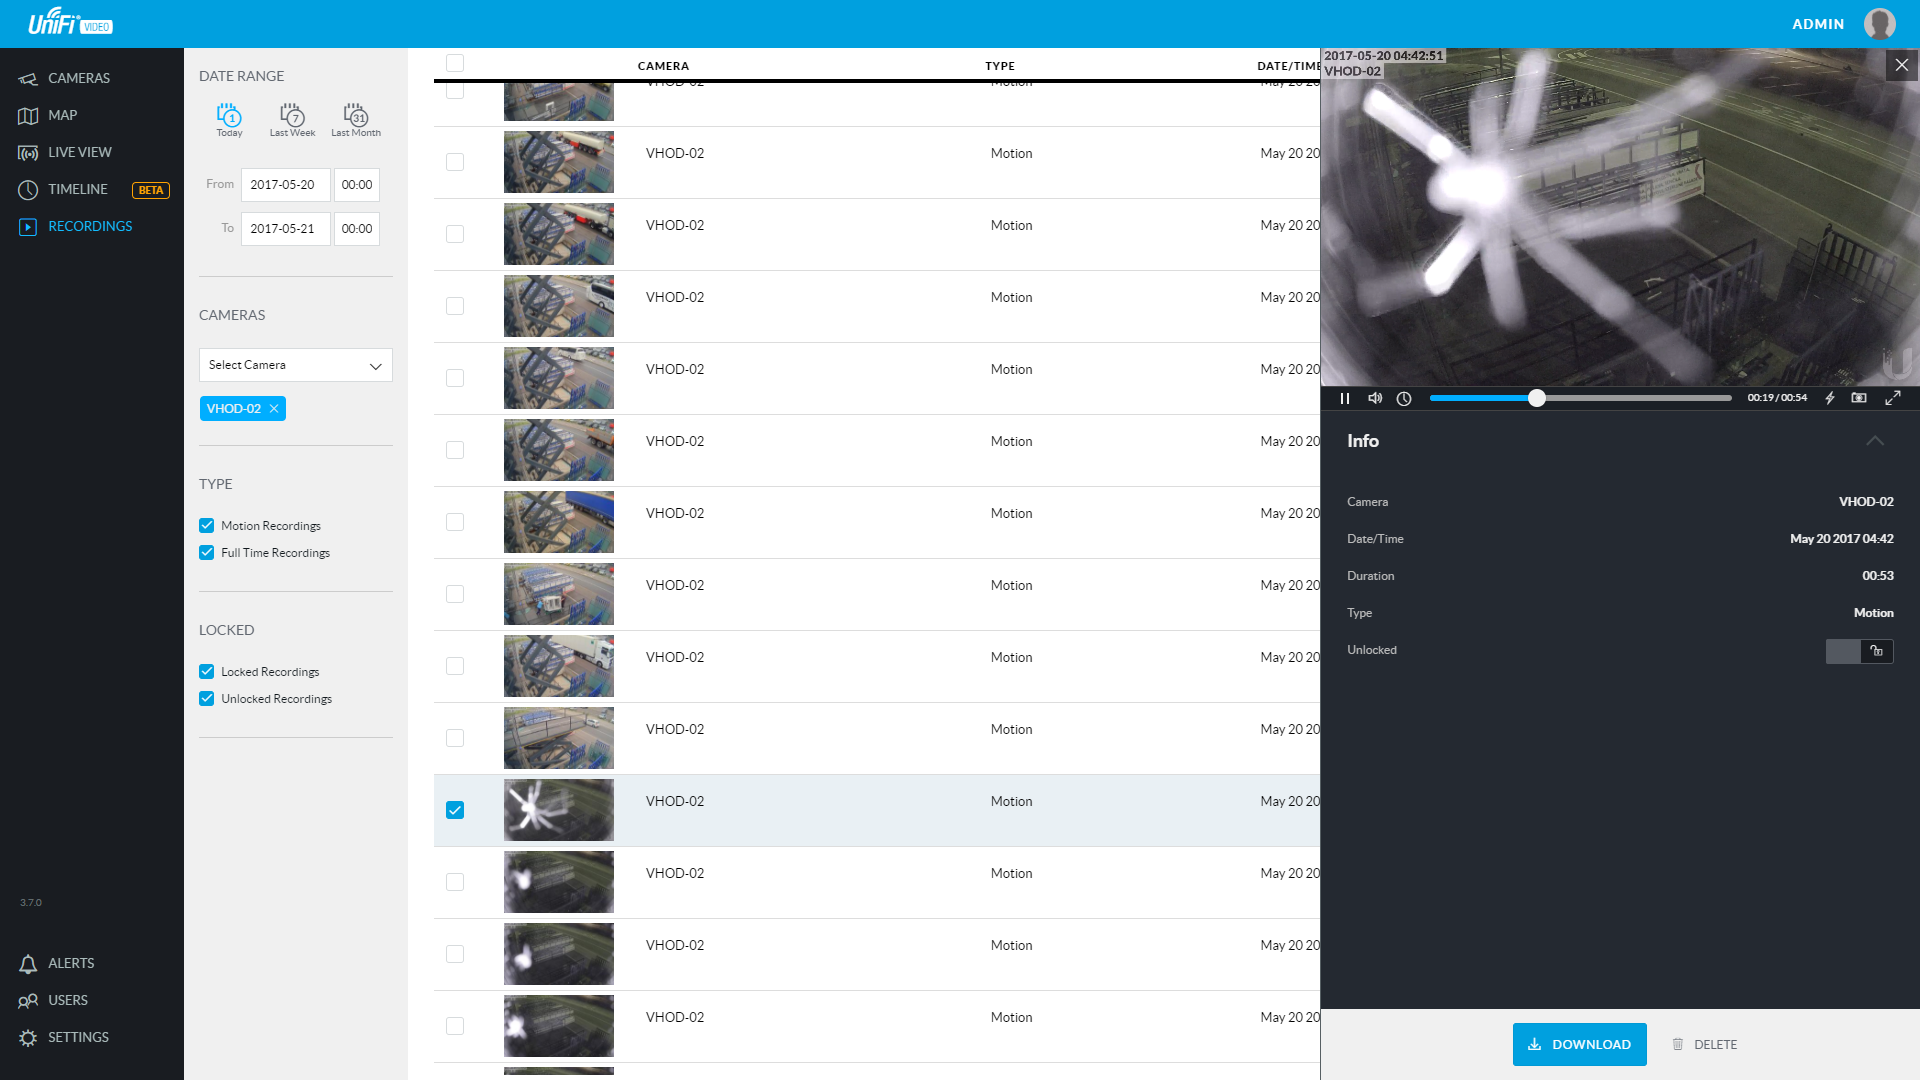Click the To date field 2017-05-21
1920x1080 pixels.
[x=285, y=229]
